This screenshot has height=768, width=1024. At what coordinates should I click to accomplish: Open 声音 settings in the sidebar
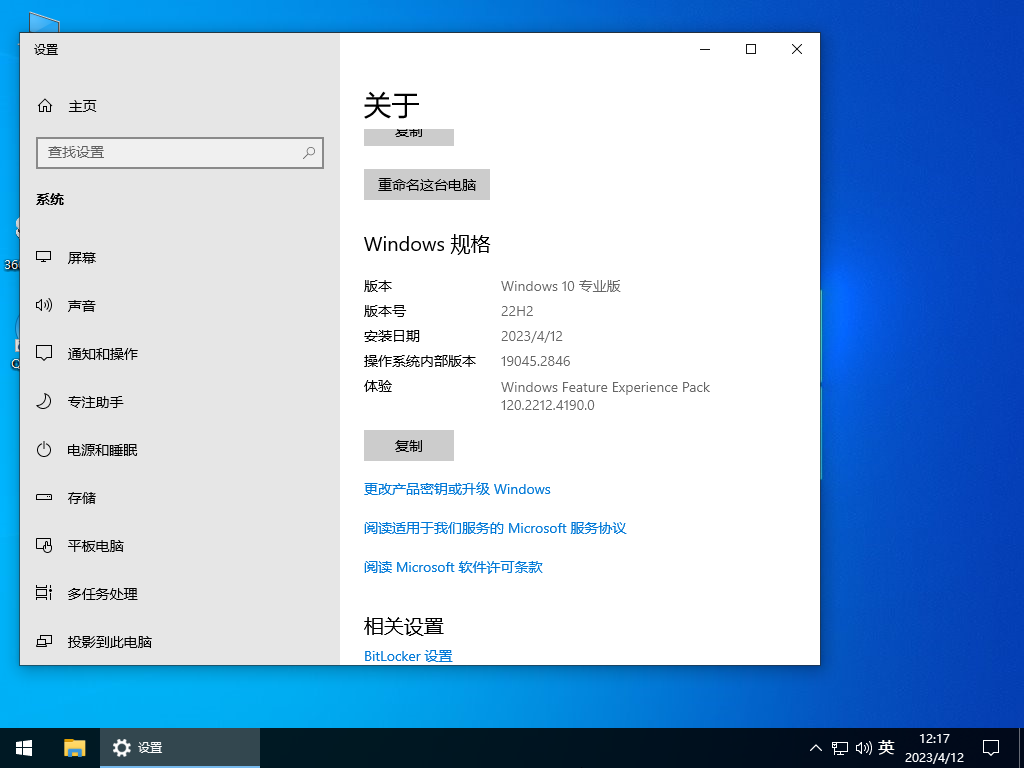[x=82, y=305]
